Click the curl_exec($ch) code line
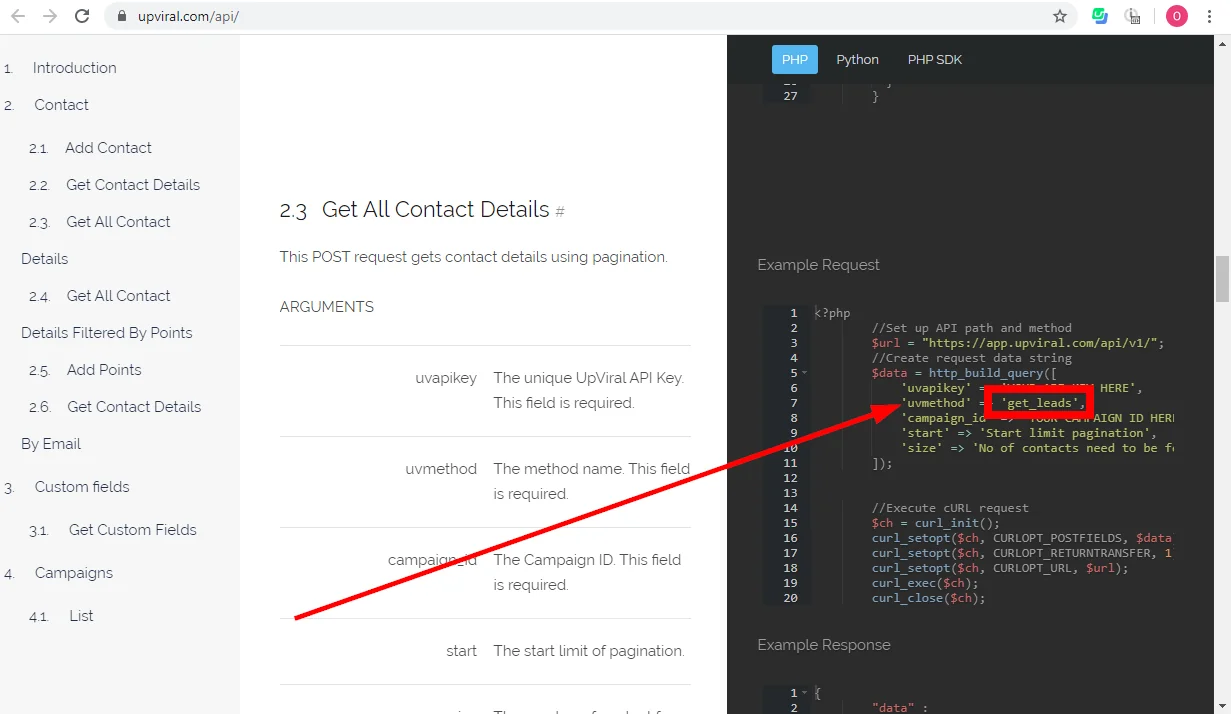 (925, 583)
